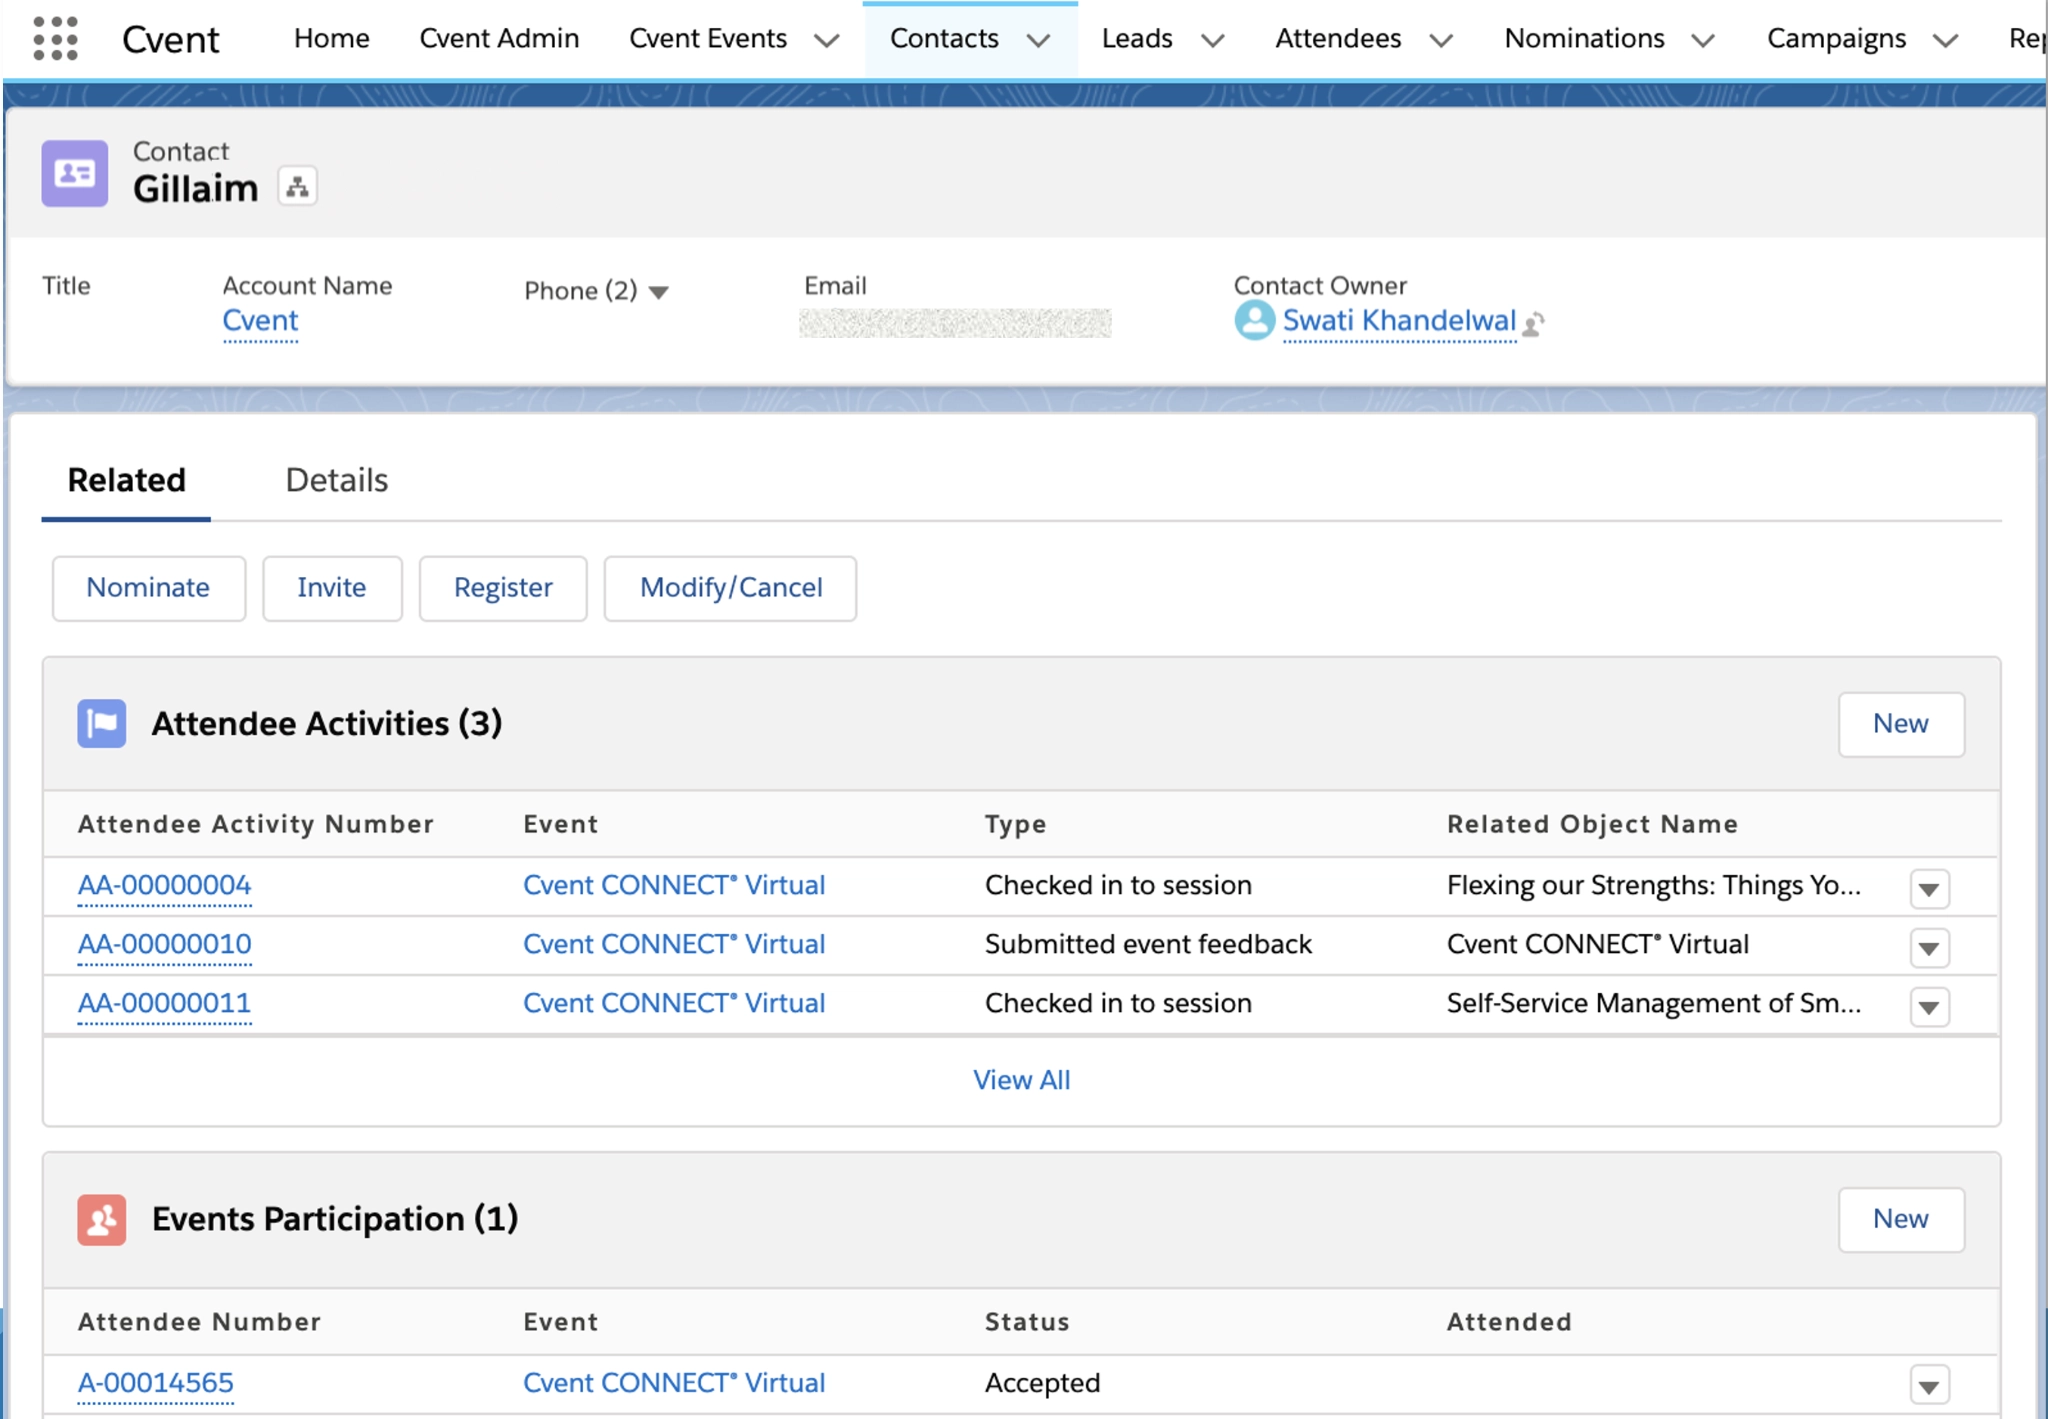Click 'Flexing our Strengths: Things Yo...' cell
This screenshot has width=2048, height=1419.
click(x=1653, y=885)
